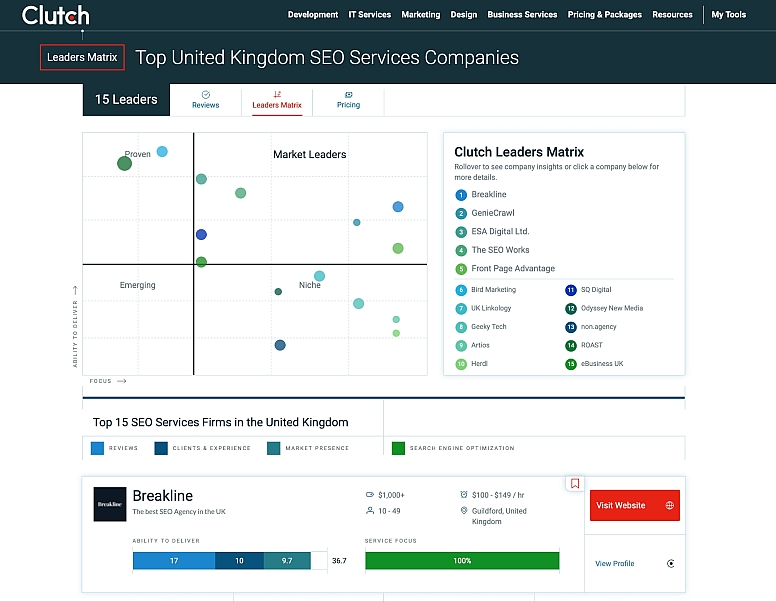776x602 pixels.
Task: Open the Development menu
Action: (x=313, y=15)
